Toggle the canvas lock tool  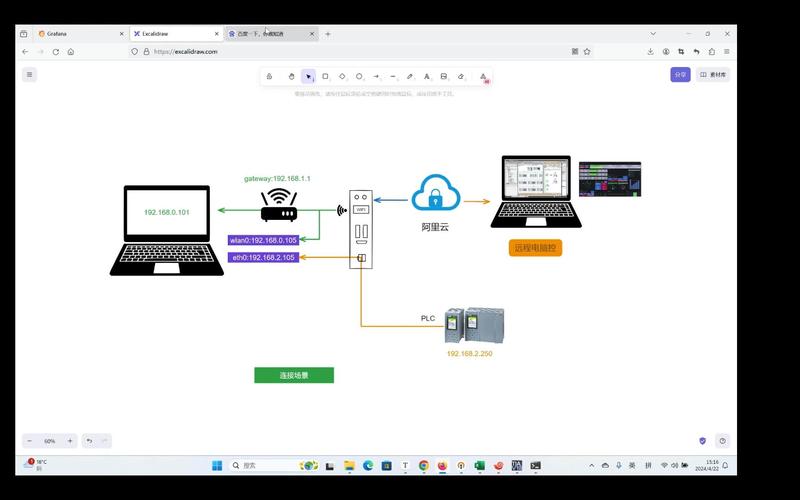pyautogui.click(x=270, y=76)
